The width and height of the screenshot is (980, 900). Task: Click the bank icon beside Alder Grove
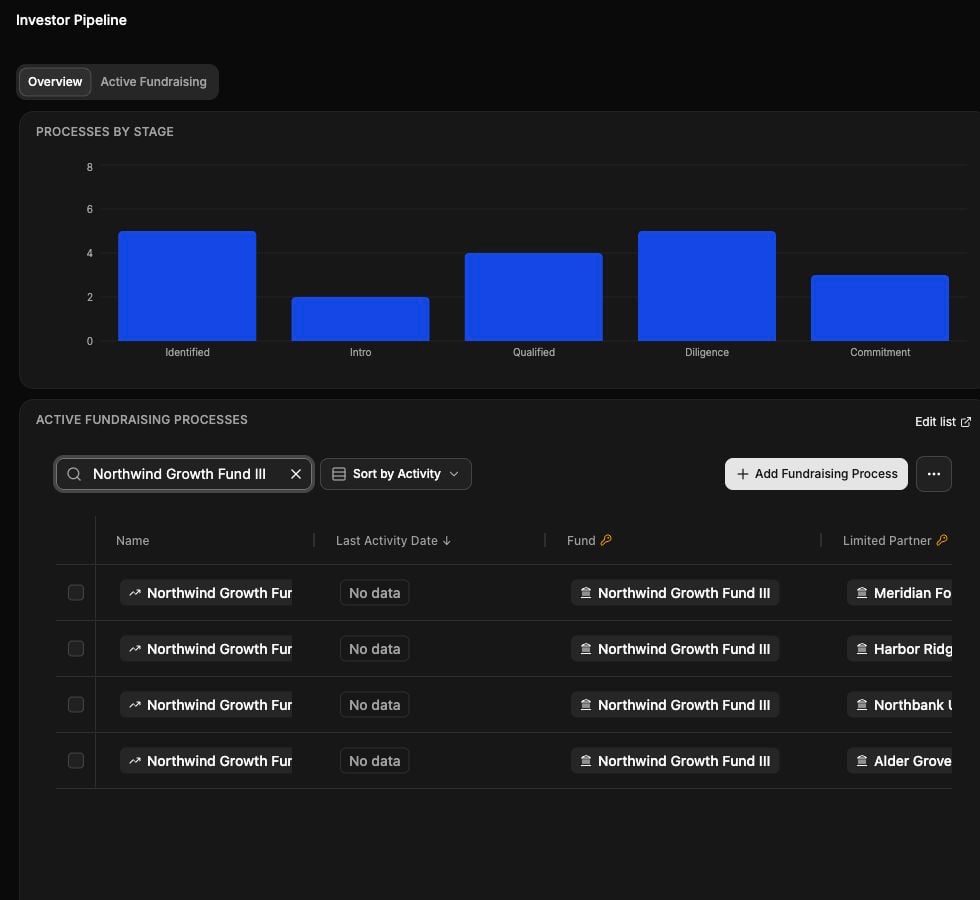862,761
